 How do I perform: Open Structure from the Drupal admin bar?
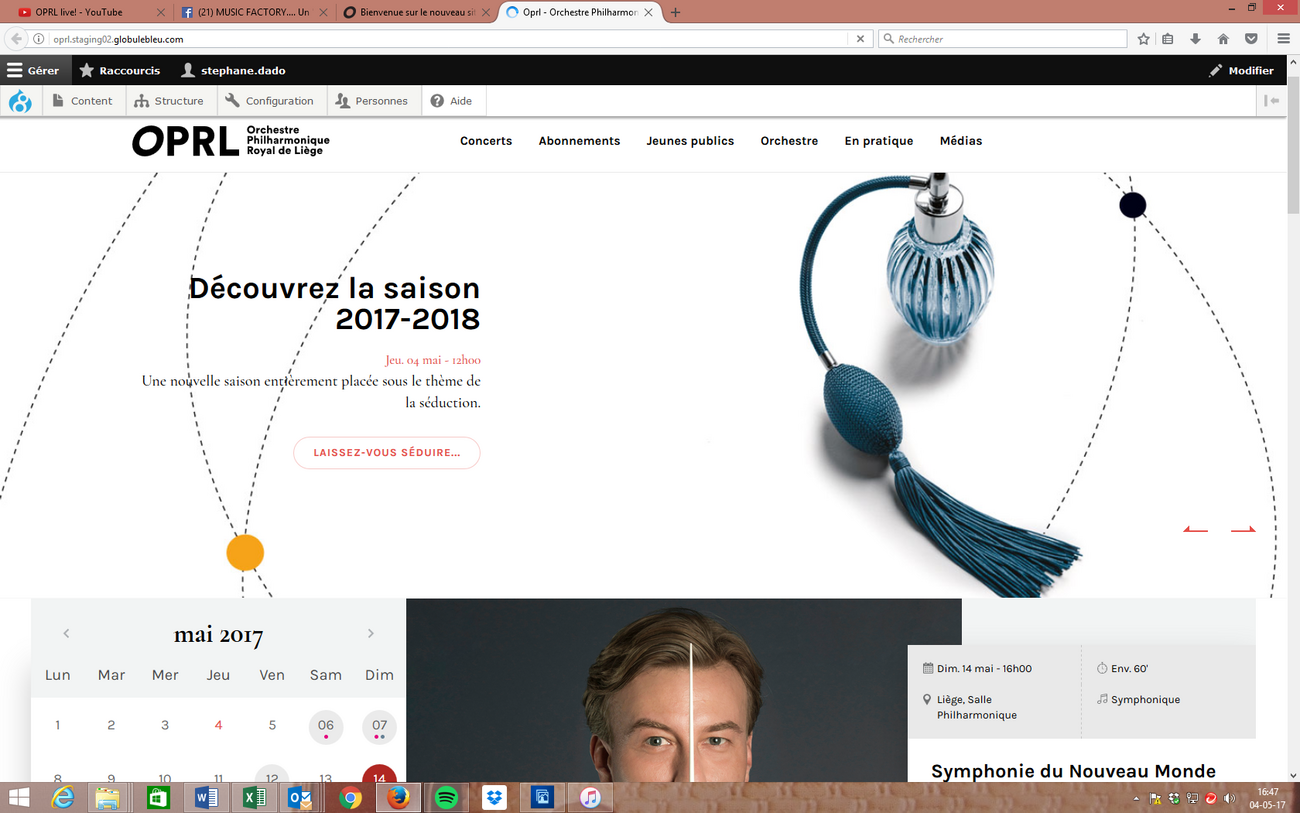pyautogui.click(x=170, y=100)
